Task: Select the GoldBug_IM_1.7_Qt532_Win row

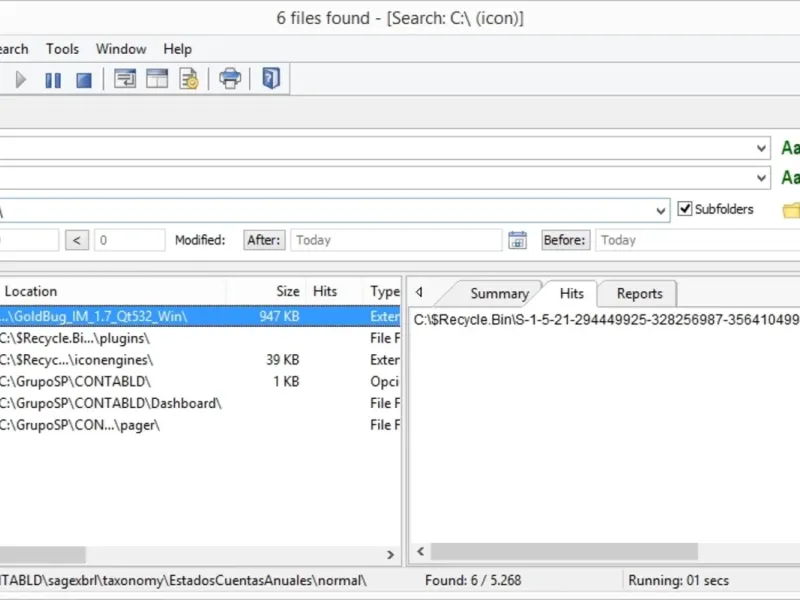Action: tap(200, 316)
